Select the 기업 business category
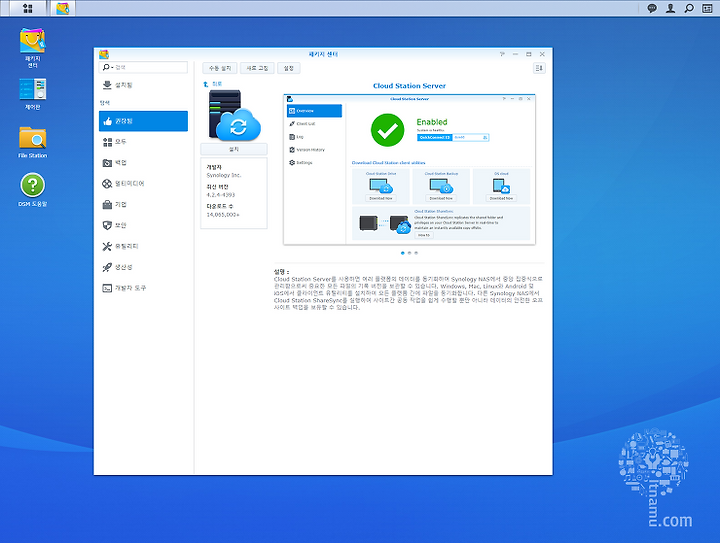The image size is (720, 543). [x=143, y=204]
